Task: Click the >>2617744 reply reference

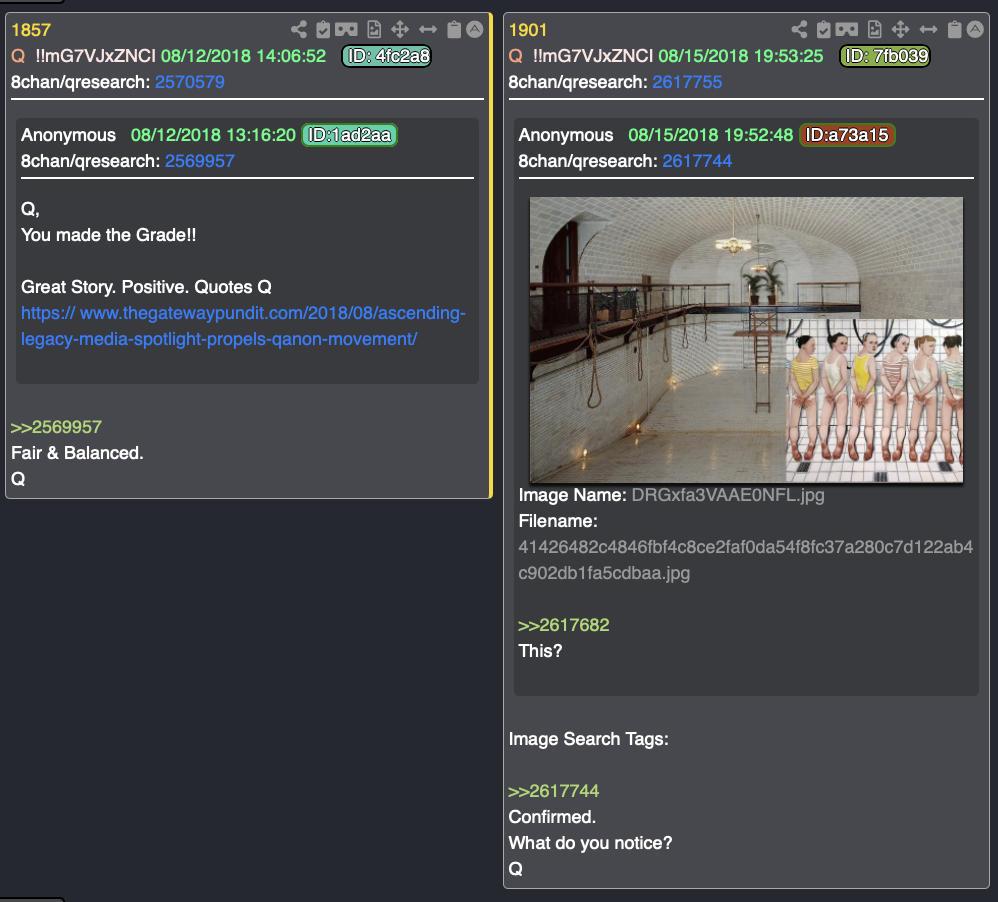Action: [554, 791]
